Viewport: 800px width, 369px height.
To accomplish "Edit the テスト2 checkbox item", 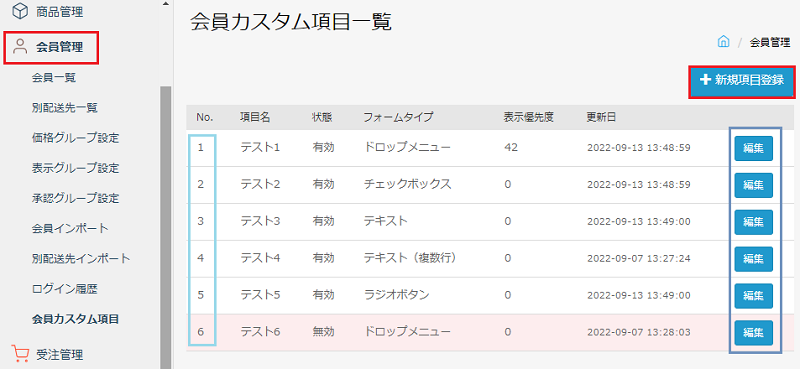I will 754,185.
